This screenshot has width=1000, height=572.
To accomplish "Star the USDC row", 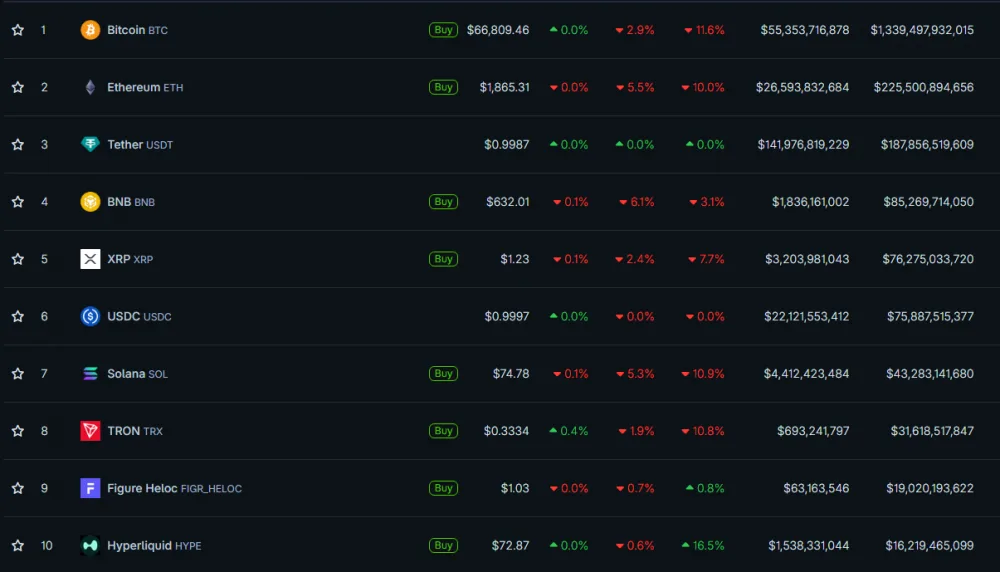I will coord(18,316).
